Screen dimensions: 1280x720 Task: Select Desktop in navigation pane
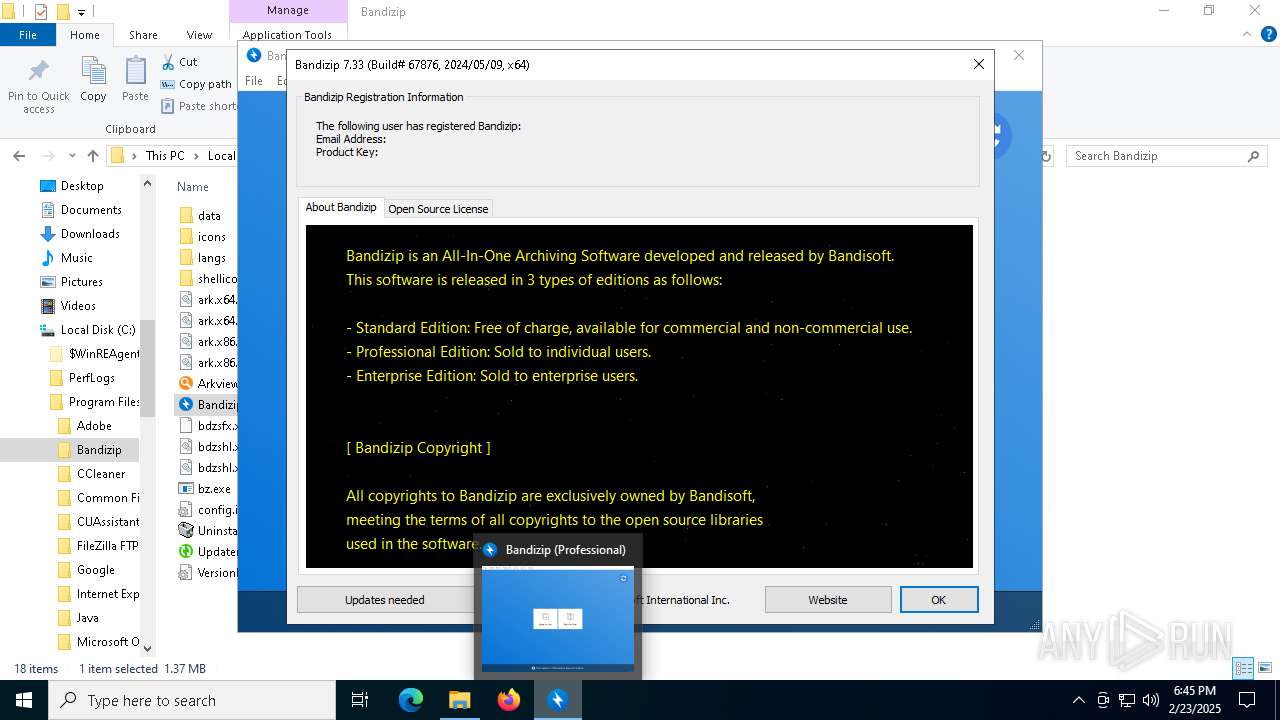82,186
